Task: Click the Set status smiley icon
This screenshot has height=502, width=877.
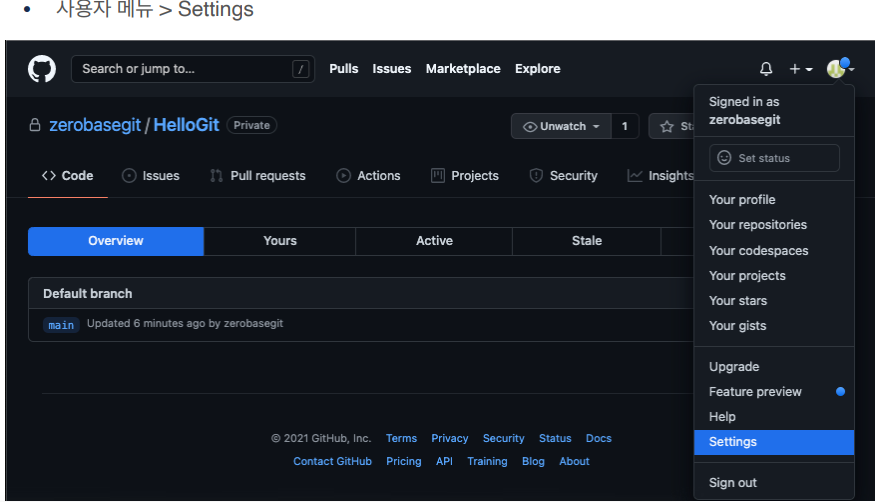Action: tap(724, 158)
